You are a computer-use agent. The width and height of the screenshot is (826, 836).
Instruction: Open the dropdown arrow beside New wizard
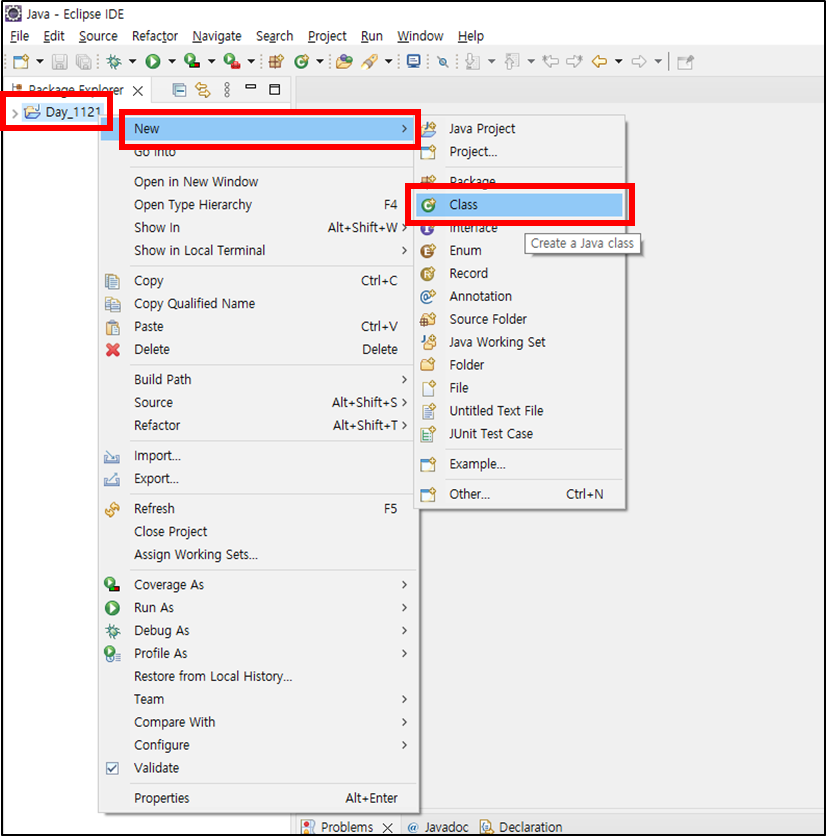[39, 62]
